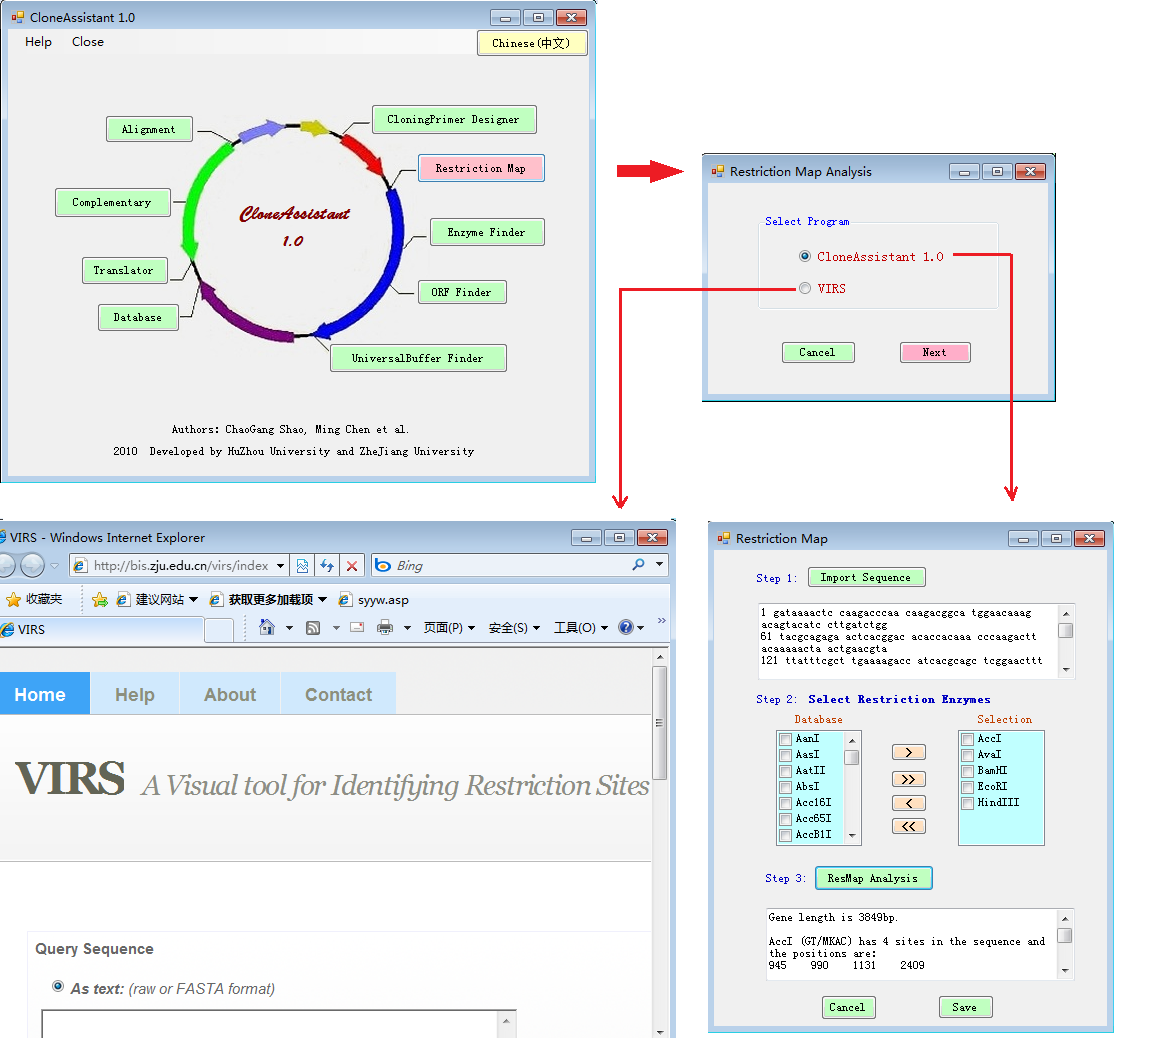Check the BamHI enzyme checkbox
The height and width of the screenshot is (1038, 1161).
[967, 771]
